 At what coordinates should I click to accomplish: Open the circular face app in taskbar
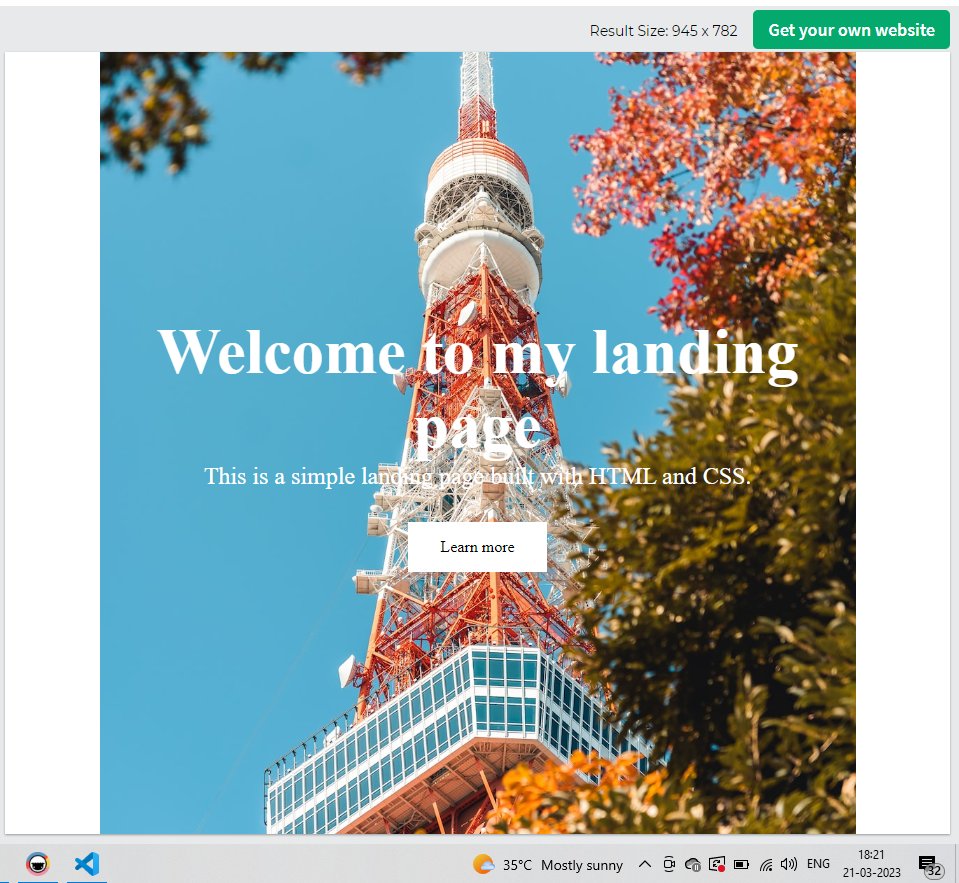(38, 864)
